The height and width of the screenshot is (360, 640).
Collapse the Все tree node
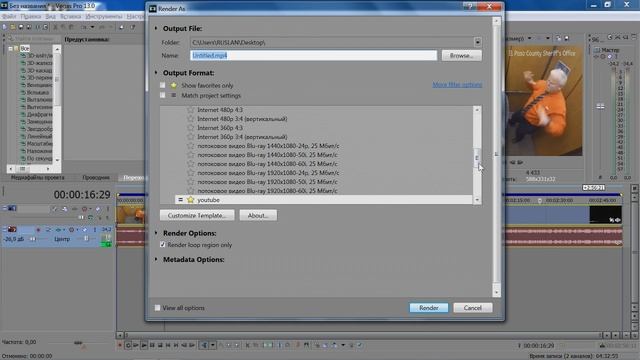pyautogui.click(x=11, y=49)
